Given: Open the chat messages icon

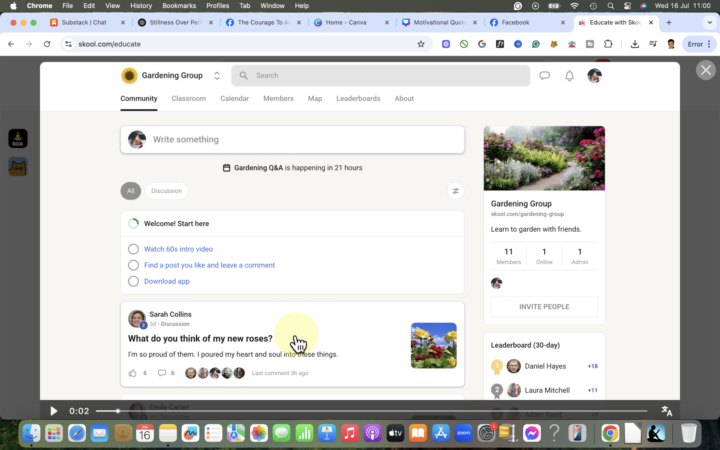Looking at the screenshot, I should click(x=545, y=76).
